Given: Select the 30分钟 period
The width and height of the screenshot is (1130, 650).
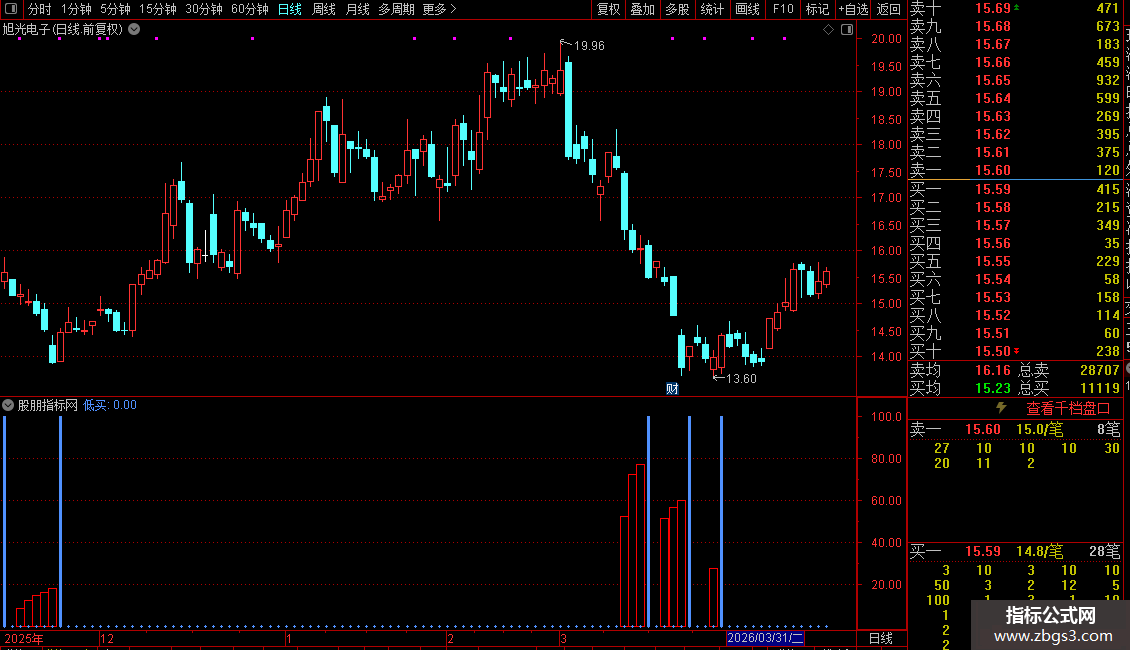Looking at the screenshot, I should pos(204,9).
